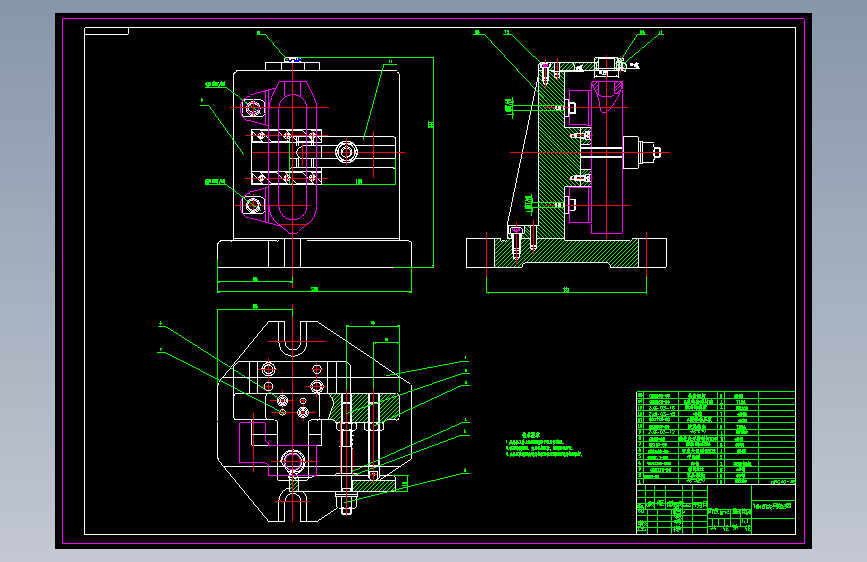
Task: Click the overall width dimension under the front view
Action: (314, 289)
